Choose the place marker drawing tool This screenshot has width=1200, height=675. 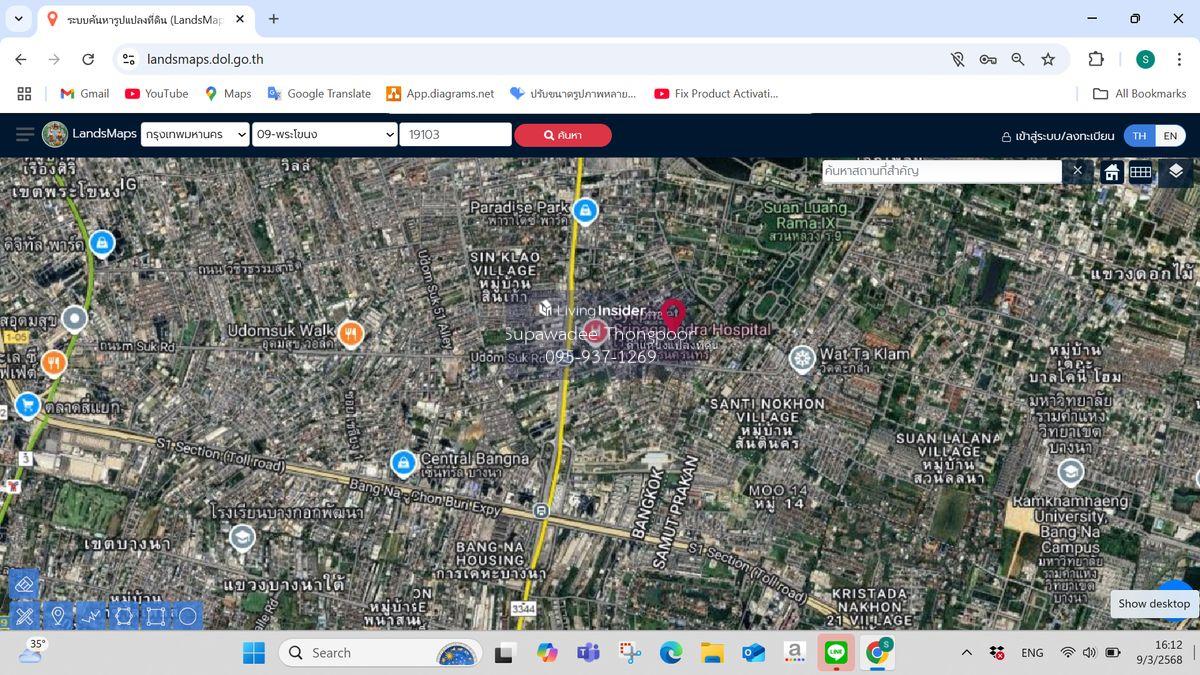click(x=58, y=616)
